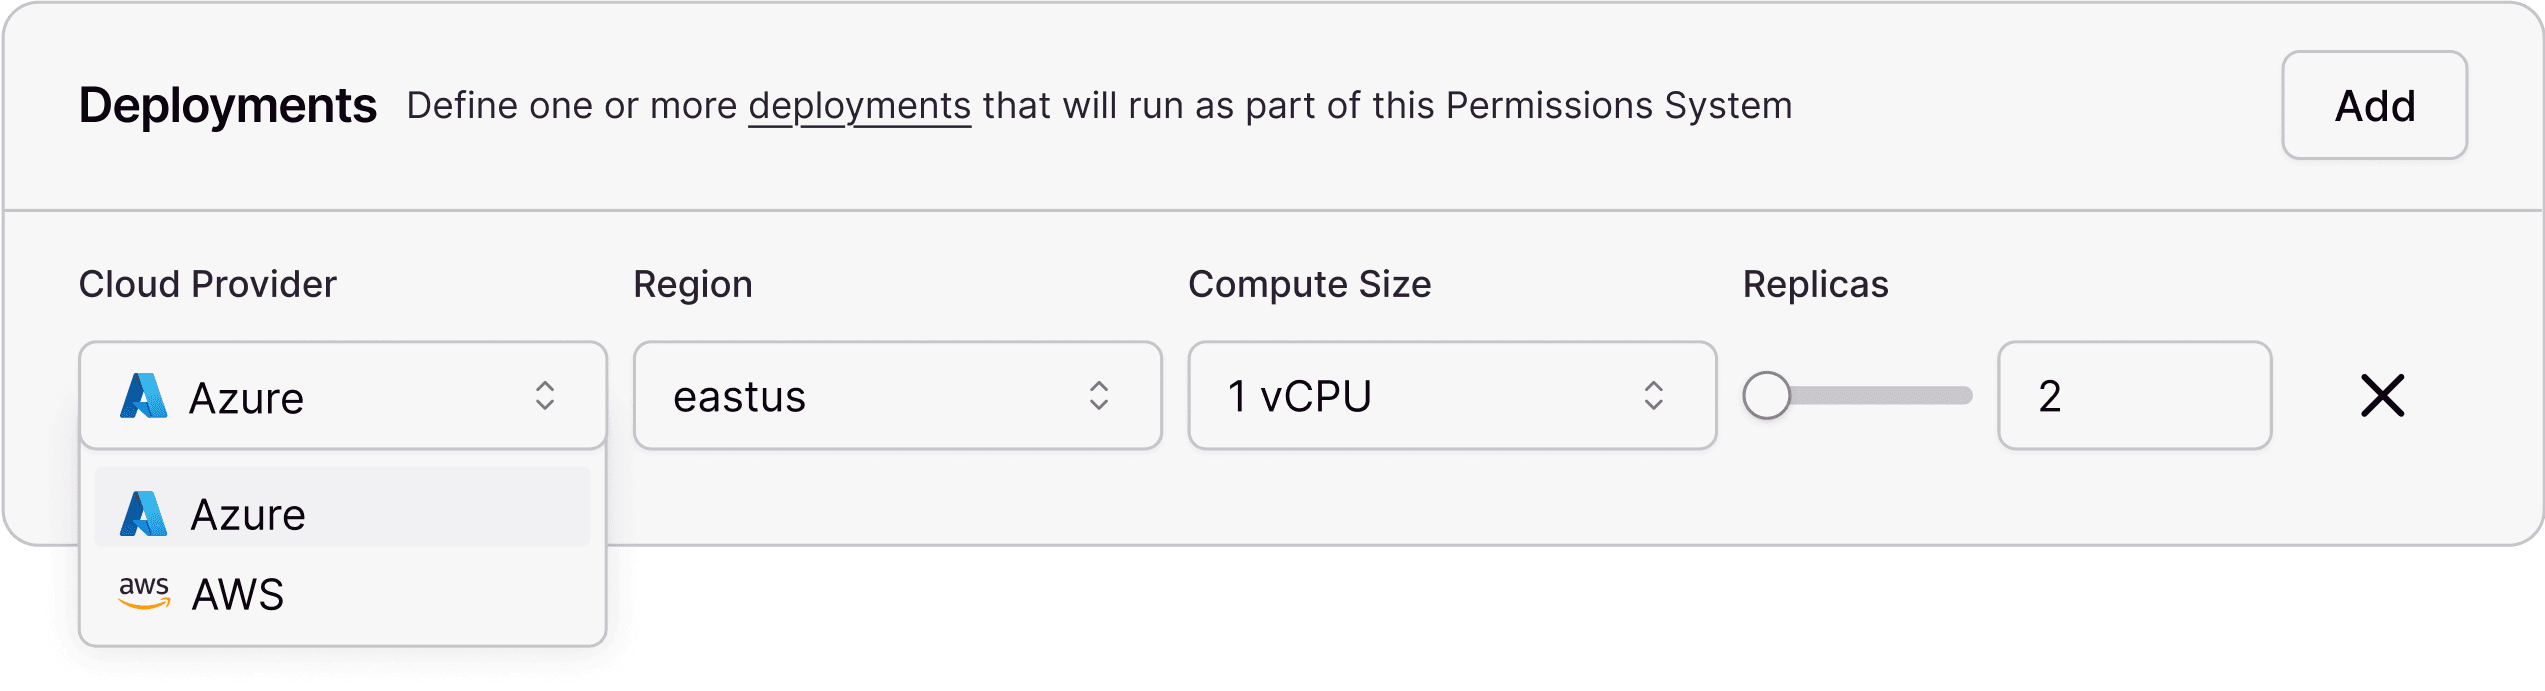Open the Compute Size dropdown showing 1 vCPU
The height and width of the screenshot is (691, 2545).
(1451, 396)
